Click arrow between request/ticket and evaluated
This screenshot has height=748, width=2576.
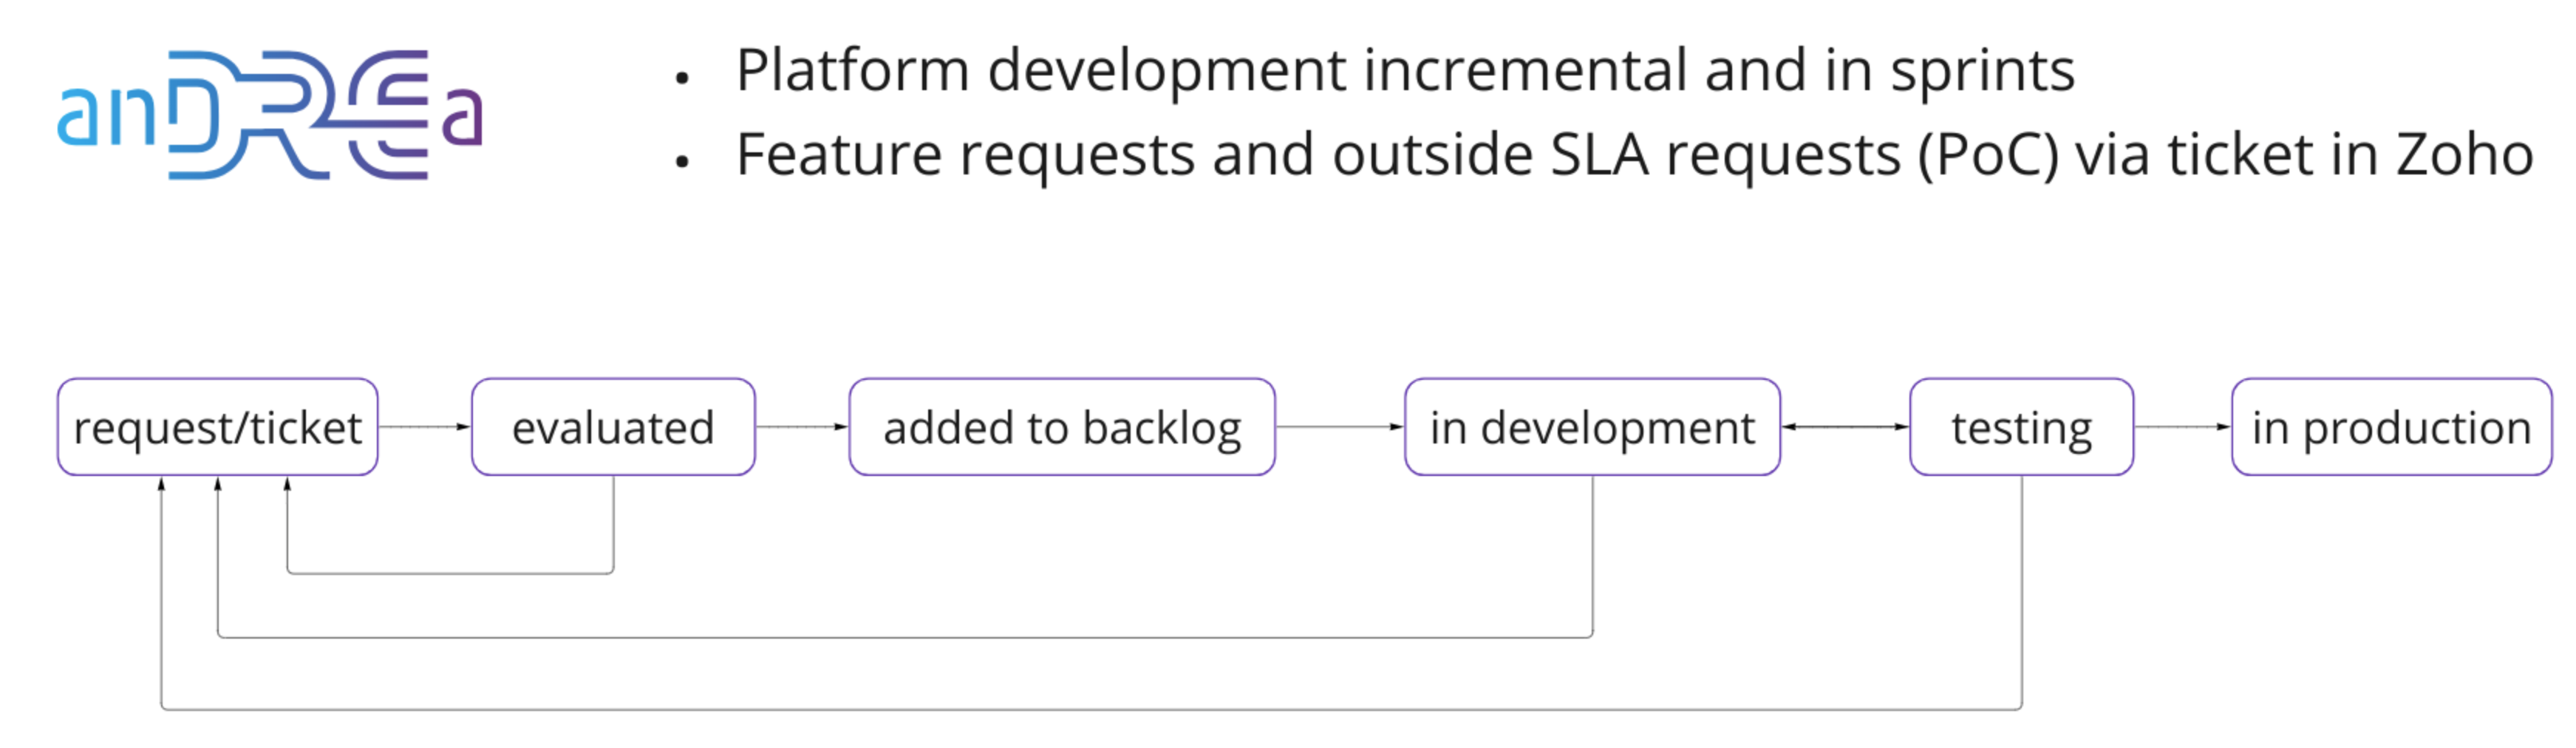tap(424, 427)
